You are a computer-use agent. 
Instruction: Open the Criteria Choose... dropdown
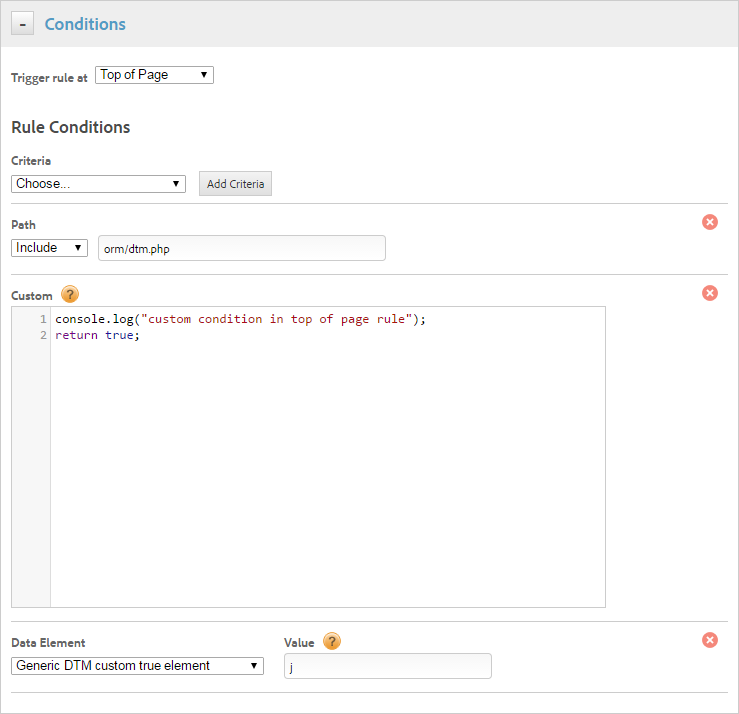98,184
